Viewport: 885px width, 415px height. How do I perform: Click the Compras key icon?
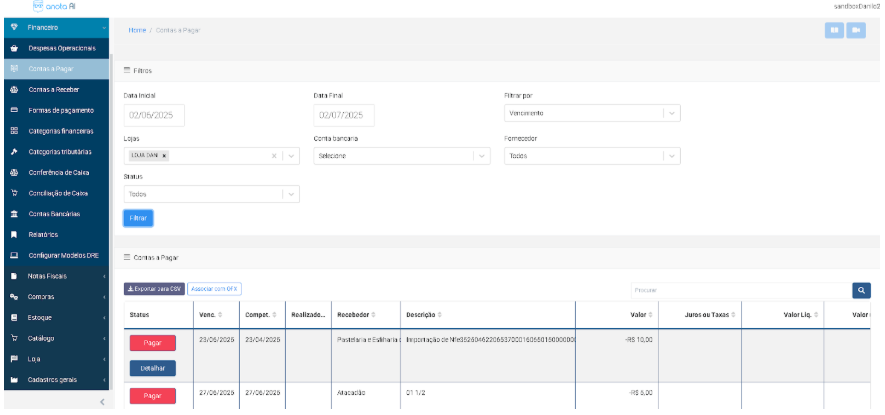pos(15,297)
